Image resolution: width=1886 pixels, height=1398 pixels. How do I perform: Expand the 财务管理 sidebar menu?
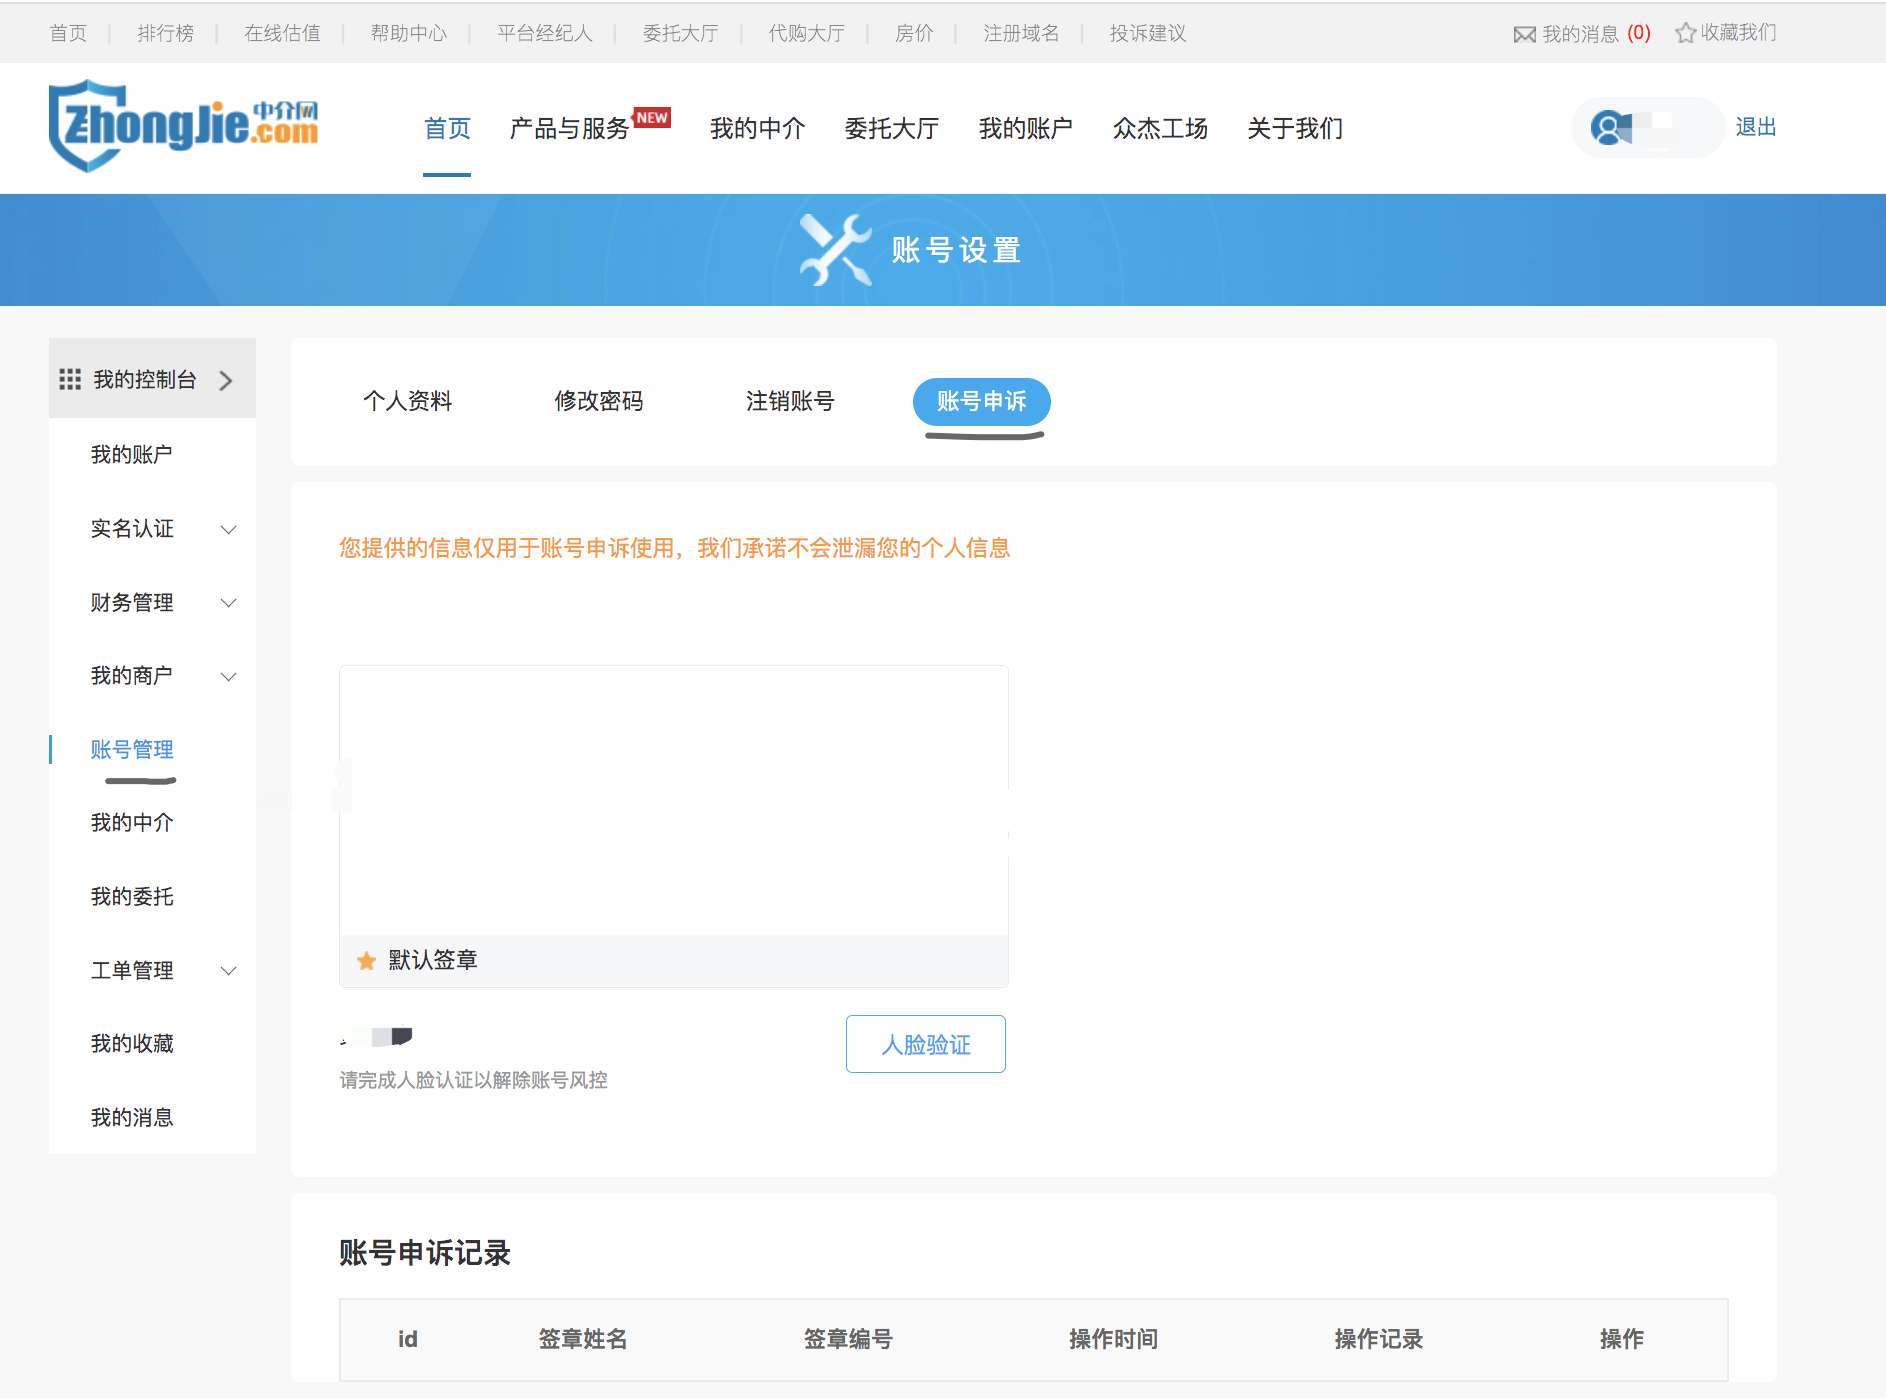(228, 603)
